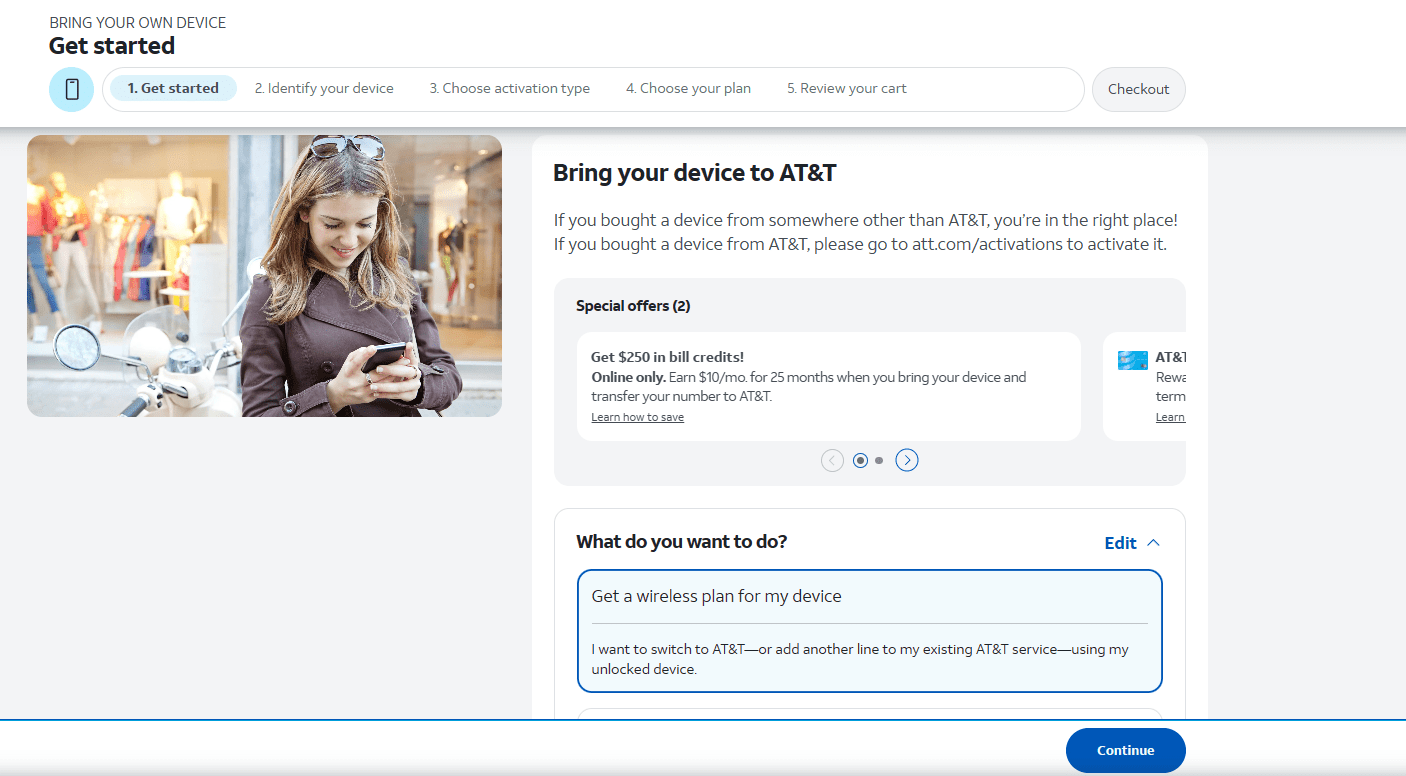
Task: Open step '1. Get started'
Action: (x=173, y=88)
